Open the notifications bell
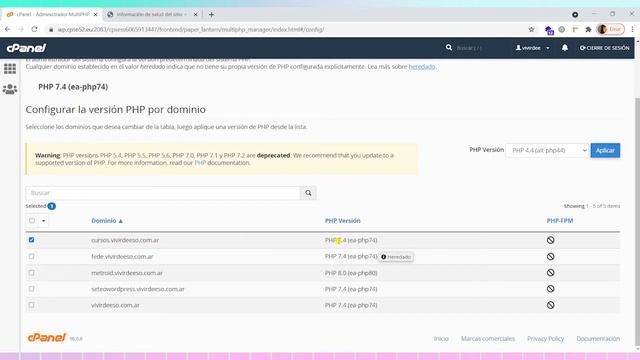The image size is (640, 360). (x=564, y=48)
